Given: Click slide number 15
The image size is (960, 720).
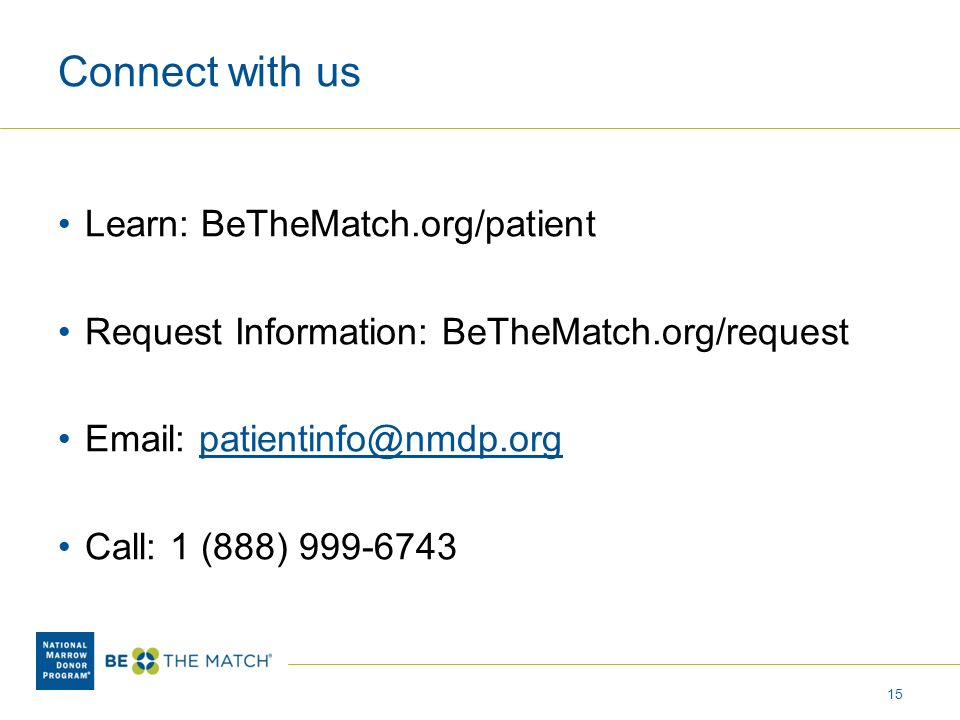Looking at the screenshot, I should (x=894, y=694).
